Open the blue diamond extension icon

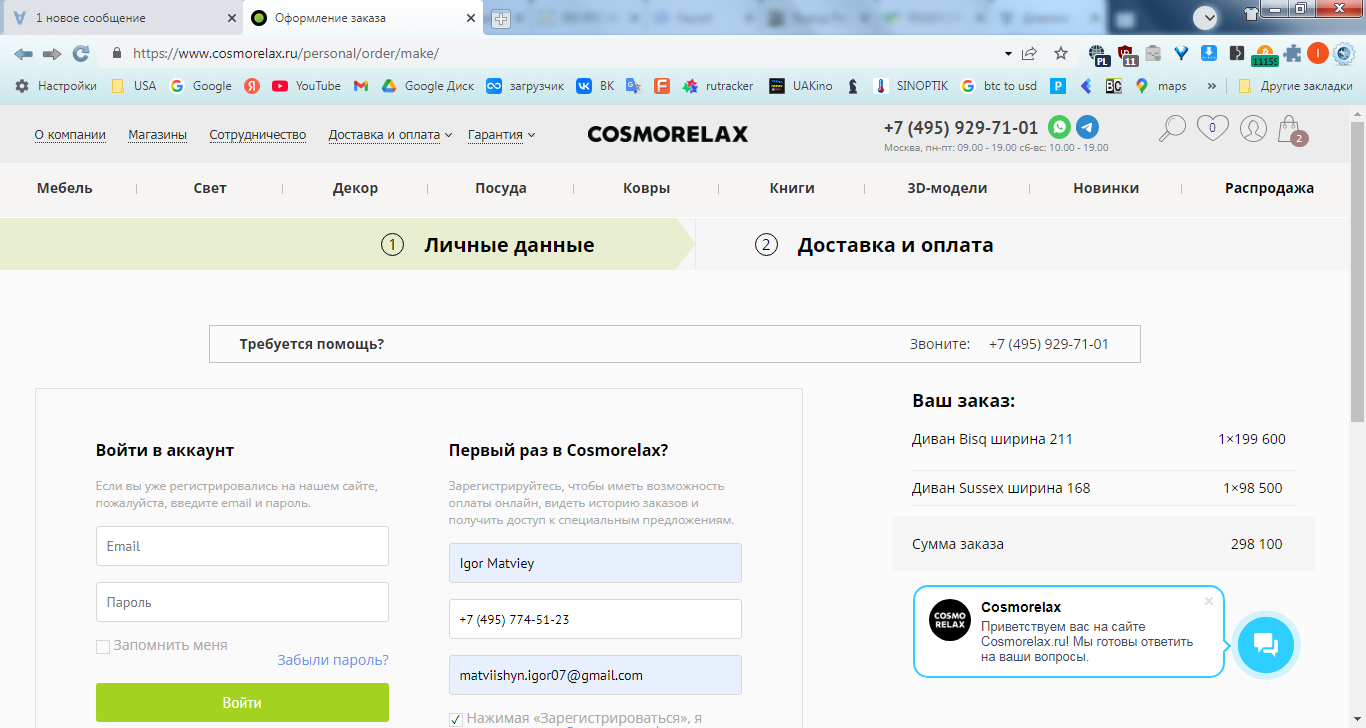coord(1181,53)
